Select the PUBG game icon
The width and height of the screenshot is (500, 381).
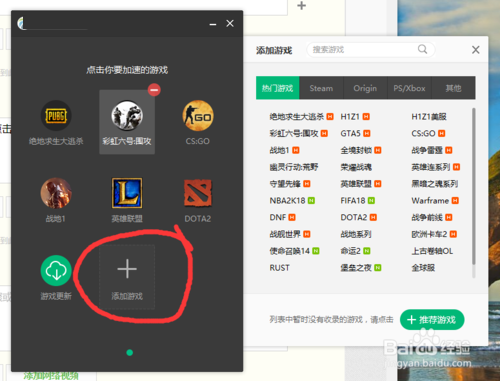point(56,116)
